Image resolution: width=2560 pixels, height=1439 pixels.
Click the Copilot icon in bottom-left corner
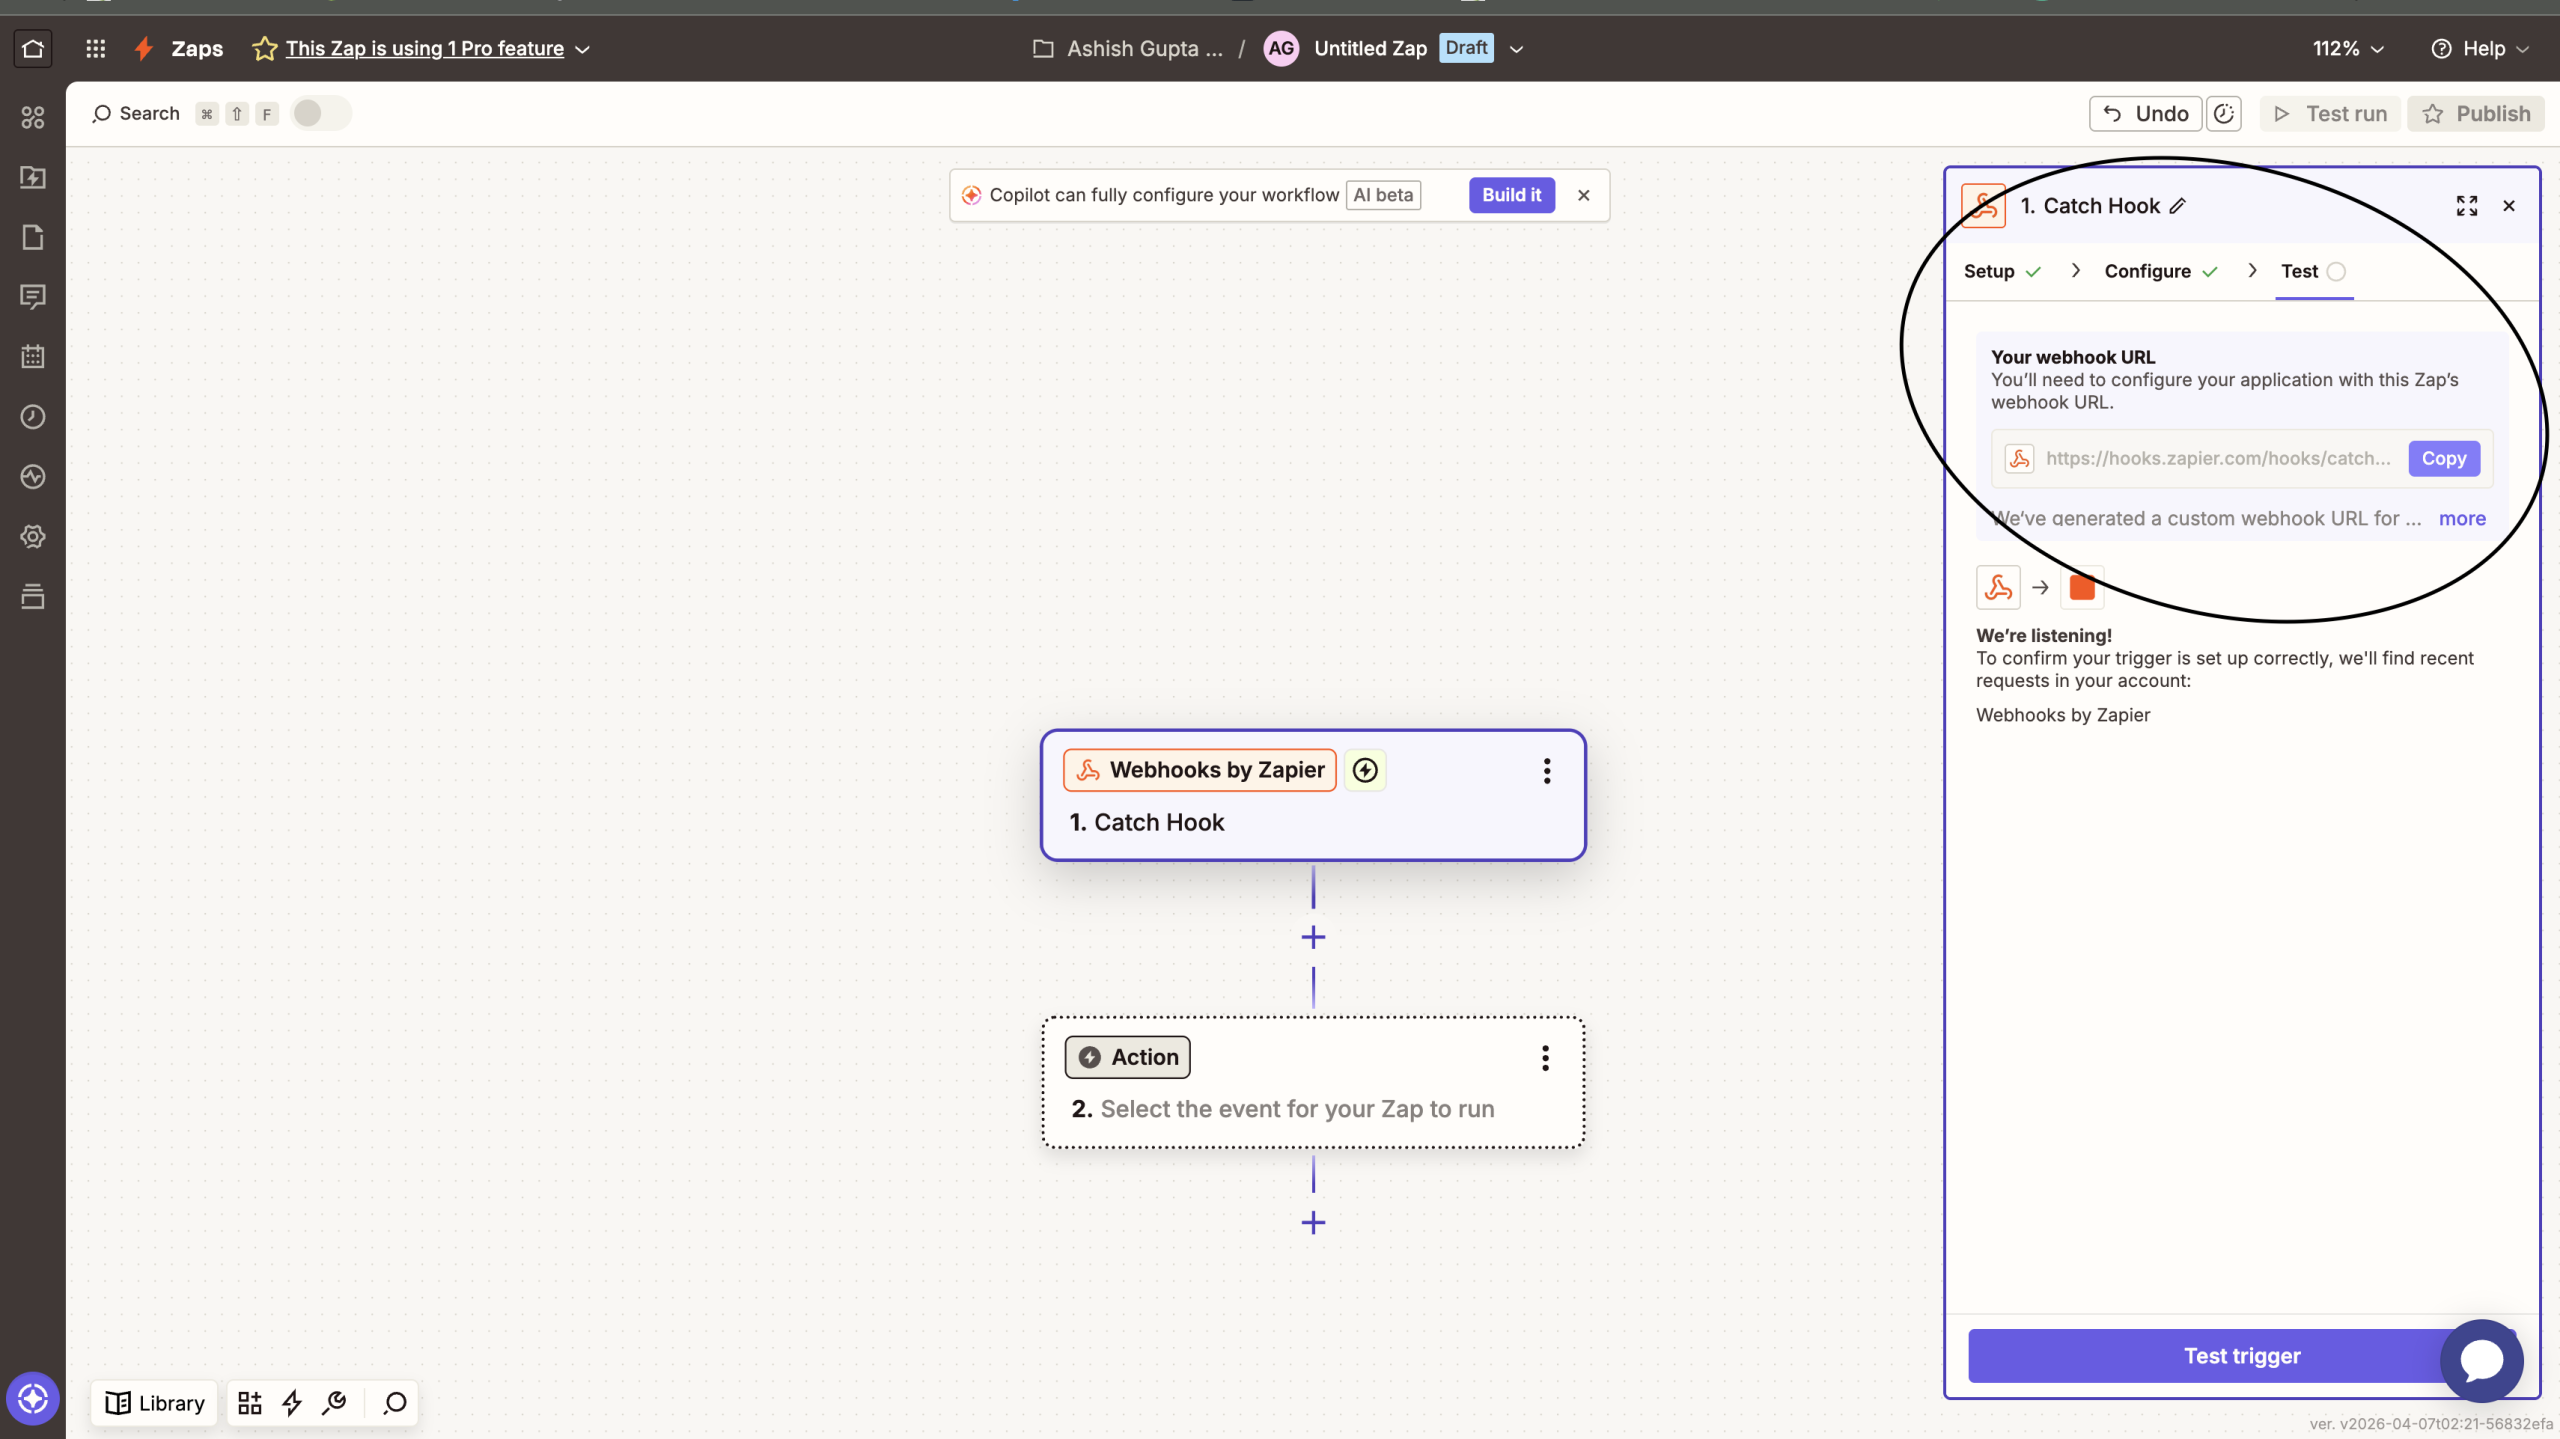[x=33, y=1398]
